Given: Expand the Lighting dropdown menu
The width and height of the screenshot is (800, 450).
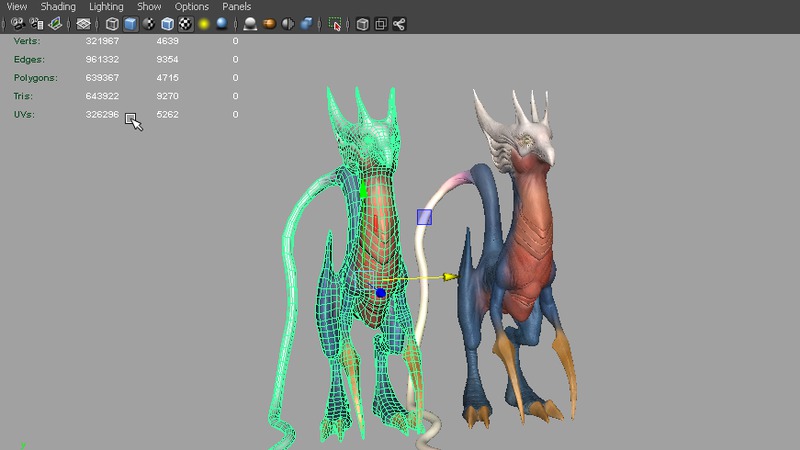Looking at the screenshot, I should (106, 7).
